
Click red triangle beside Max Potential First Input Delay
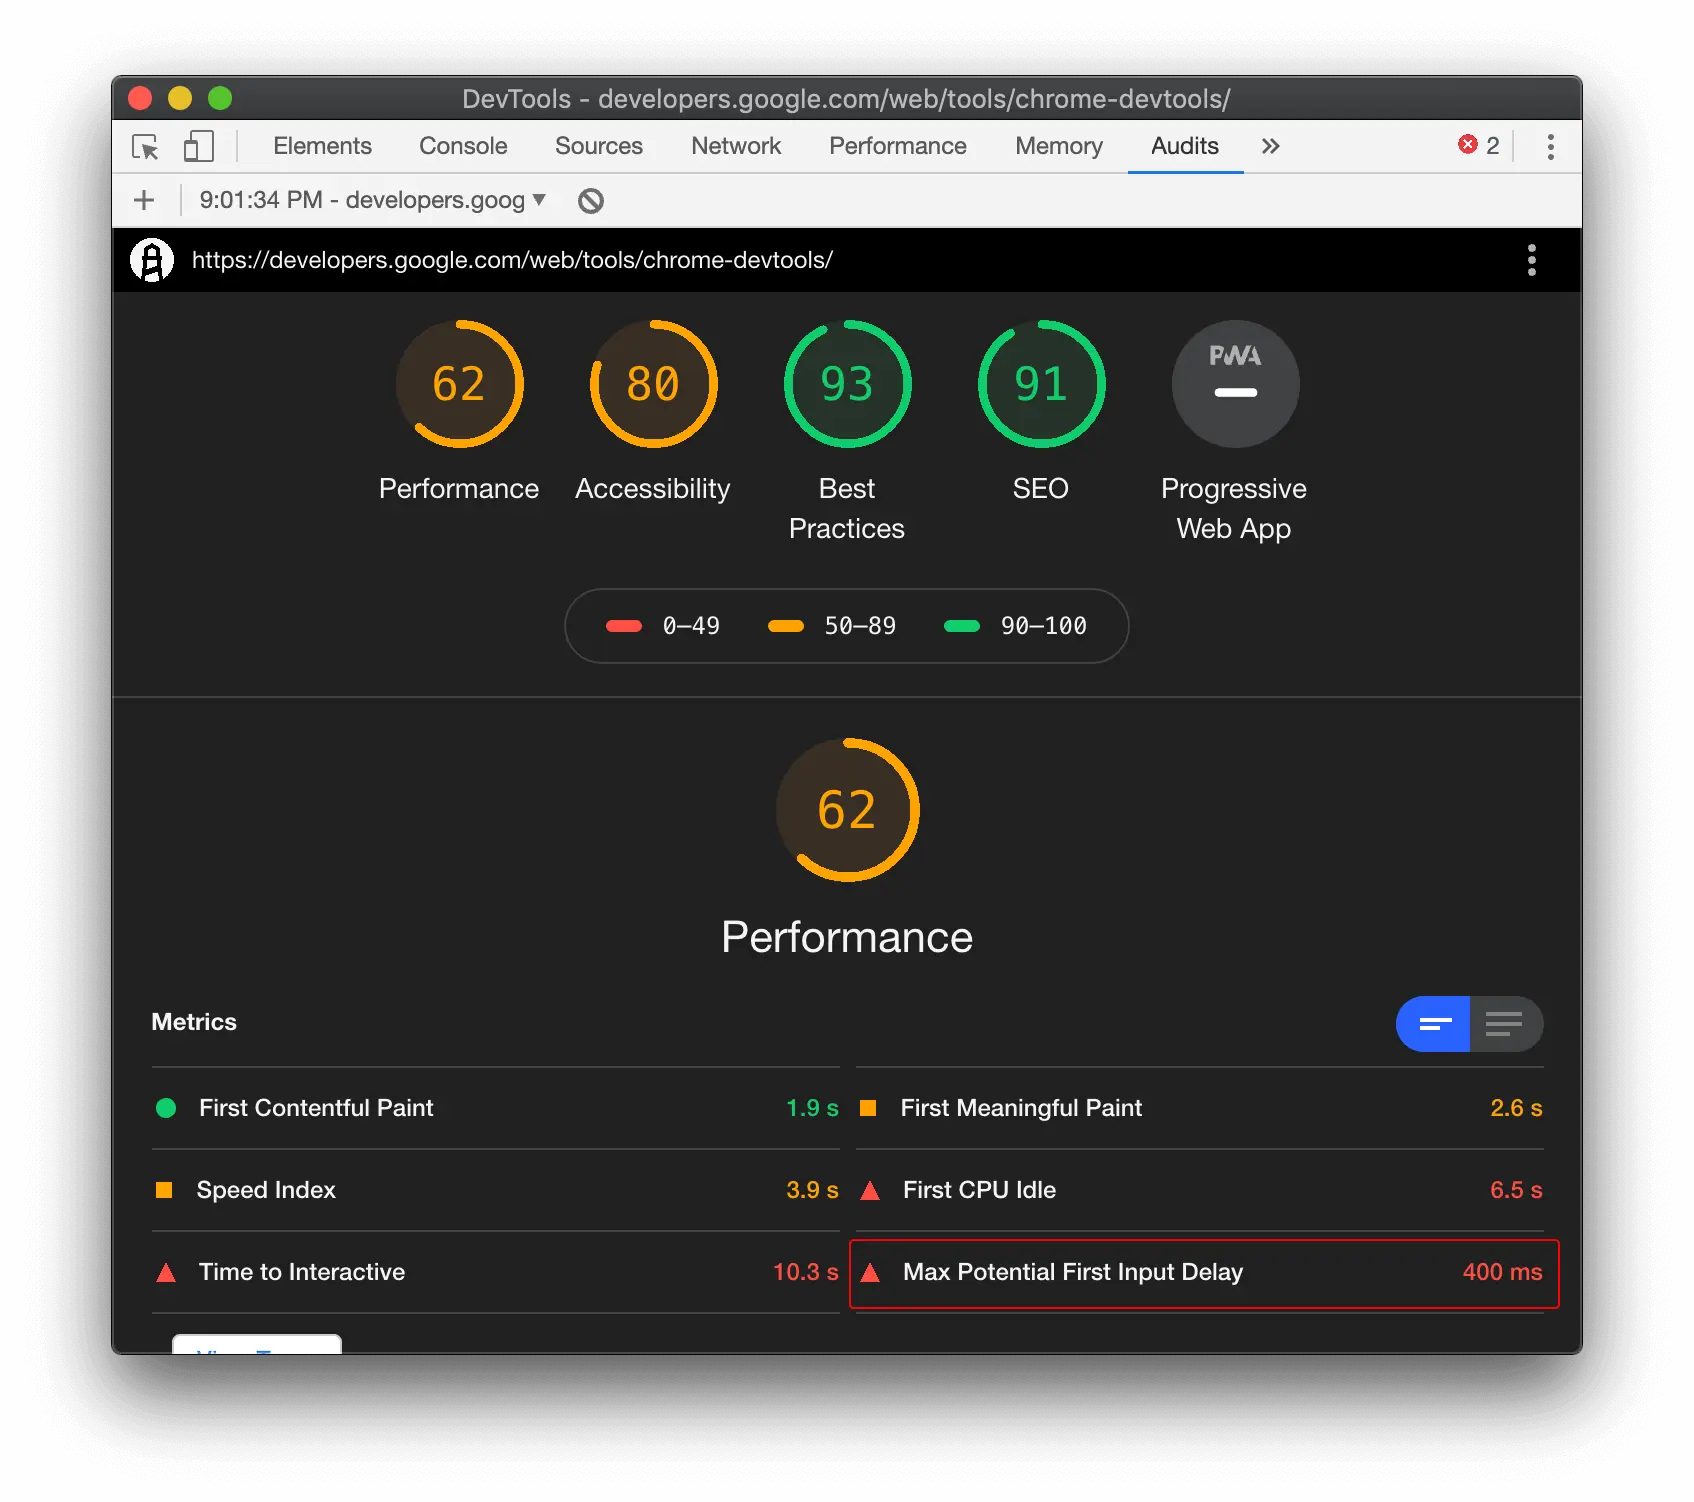tap(870, 1272)
